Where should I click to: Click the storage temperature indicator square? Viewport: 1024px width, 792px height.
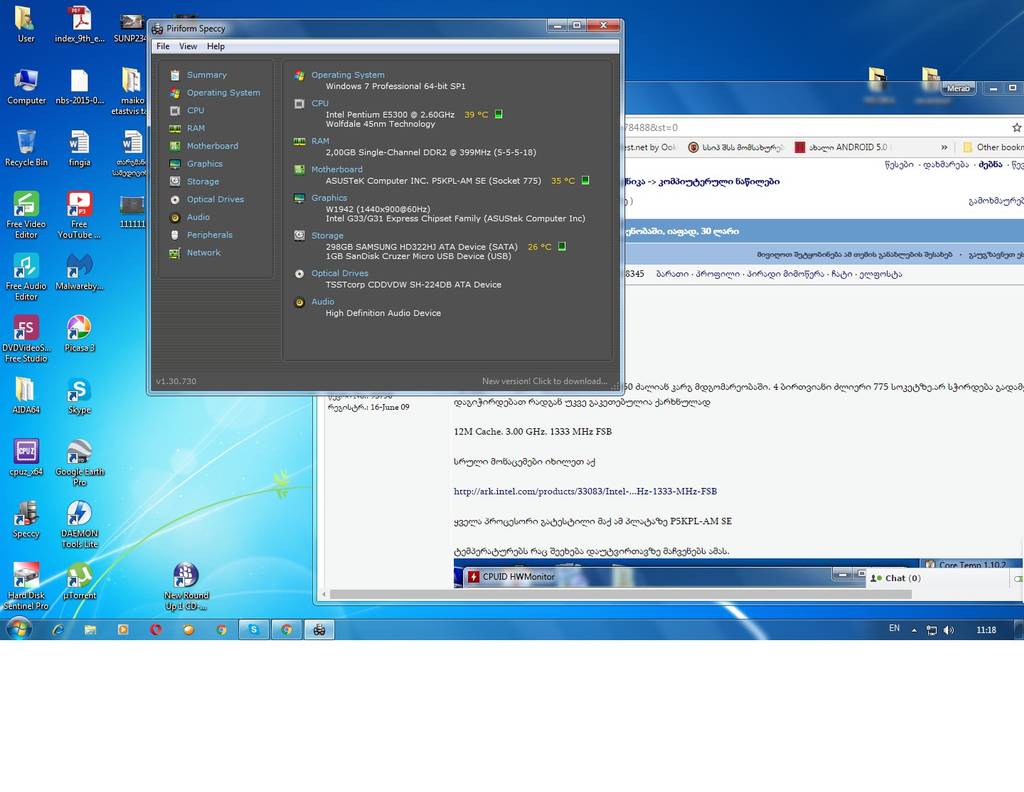[562, 247]
